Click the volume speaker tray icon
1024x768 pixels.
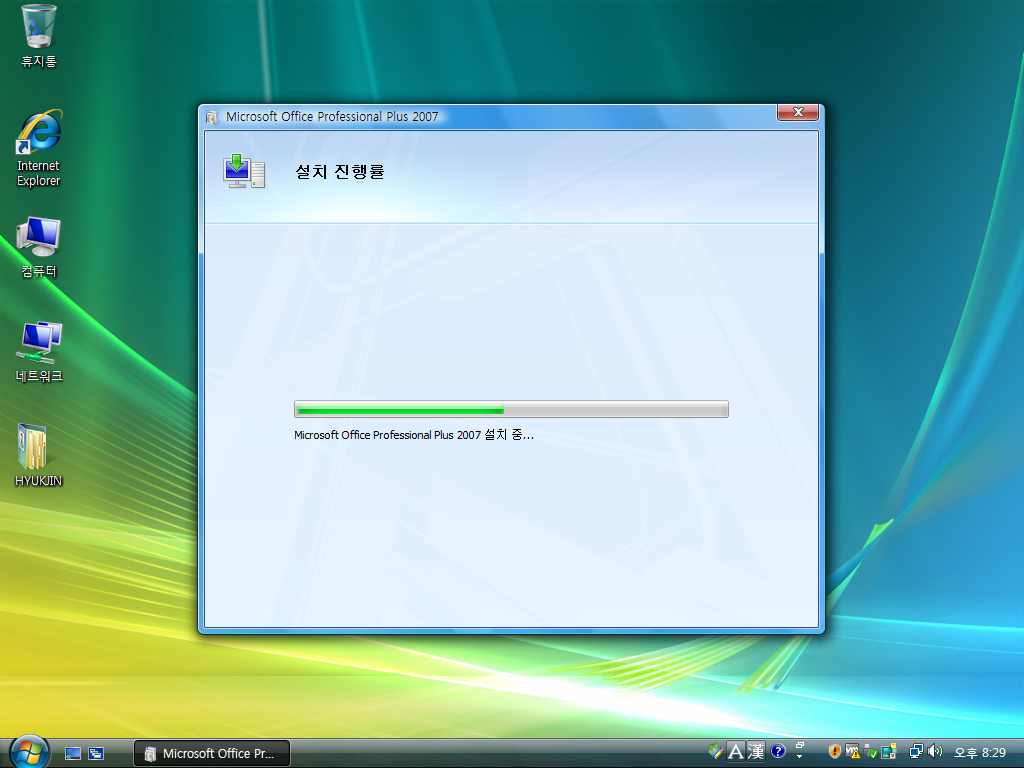pos(935,751)
